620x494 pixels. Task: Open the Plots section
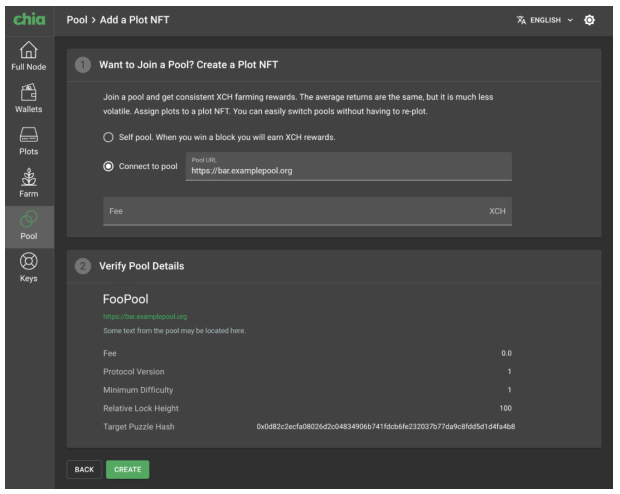[28, 141]
